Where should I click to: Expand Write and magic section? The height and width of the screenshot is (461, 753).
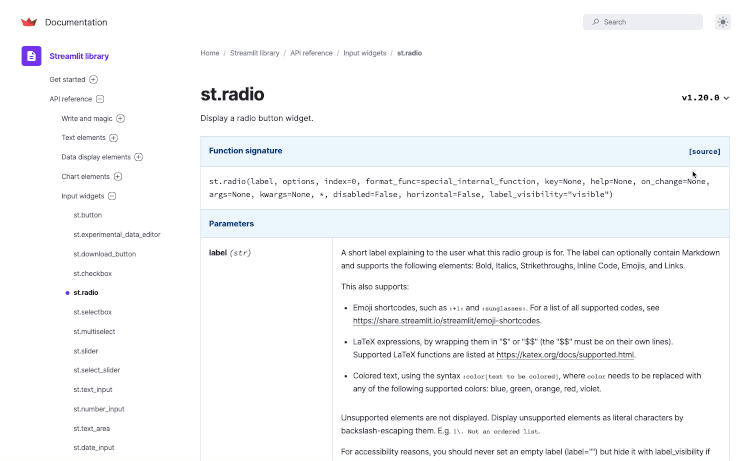click(121, 119)
